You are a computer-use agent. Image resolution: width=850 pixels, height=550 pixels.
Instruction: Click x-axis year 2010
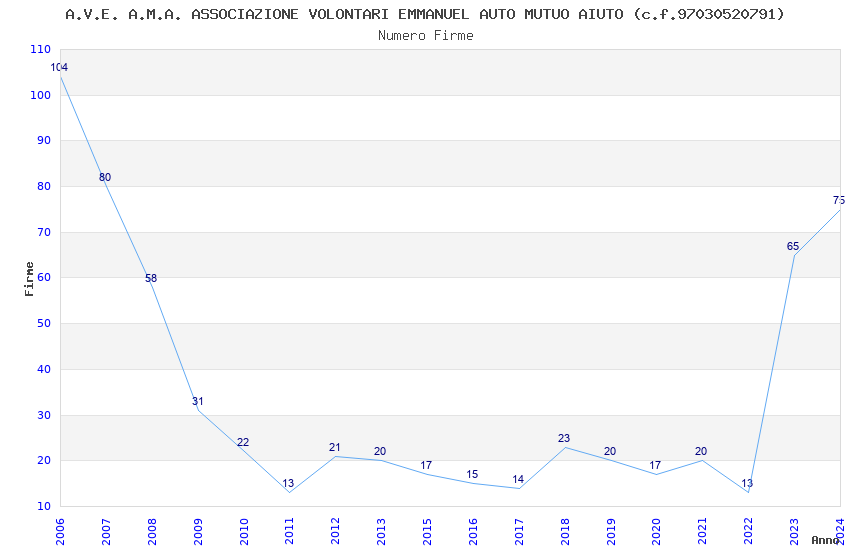click(244, 532)
